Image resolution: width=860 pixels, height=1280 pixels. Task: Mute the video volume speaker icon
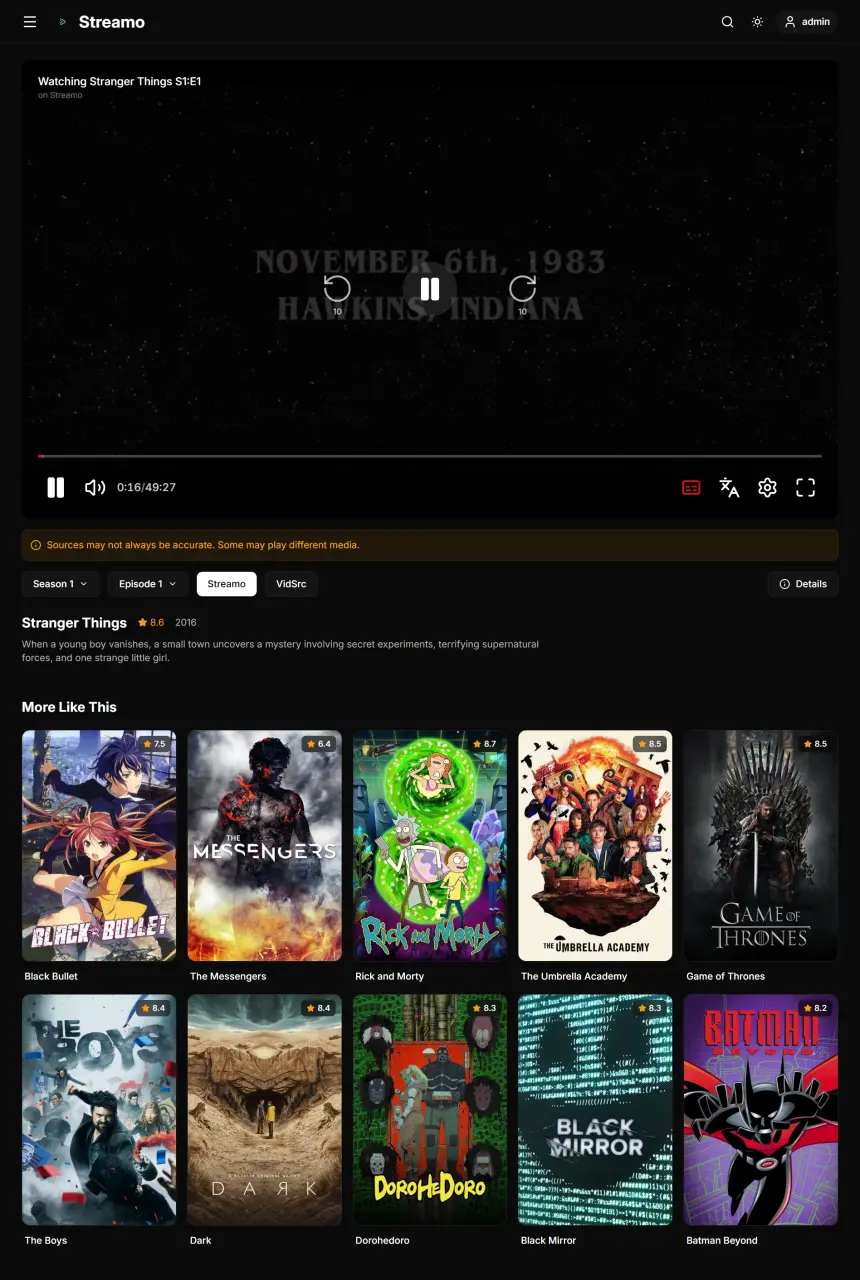tap(95, 487)
